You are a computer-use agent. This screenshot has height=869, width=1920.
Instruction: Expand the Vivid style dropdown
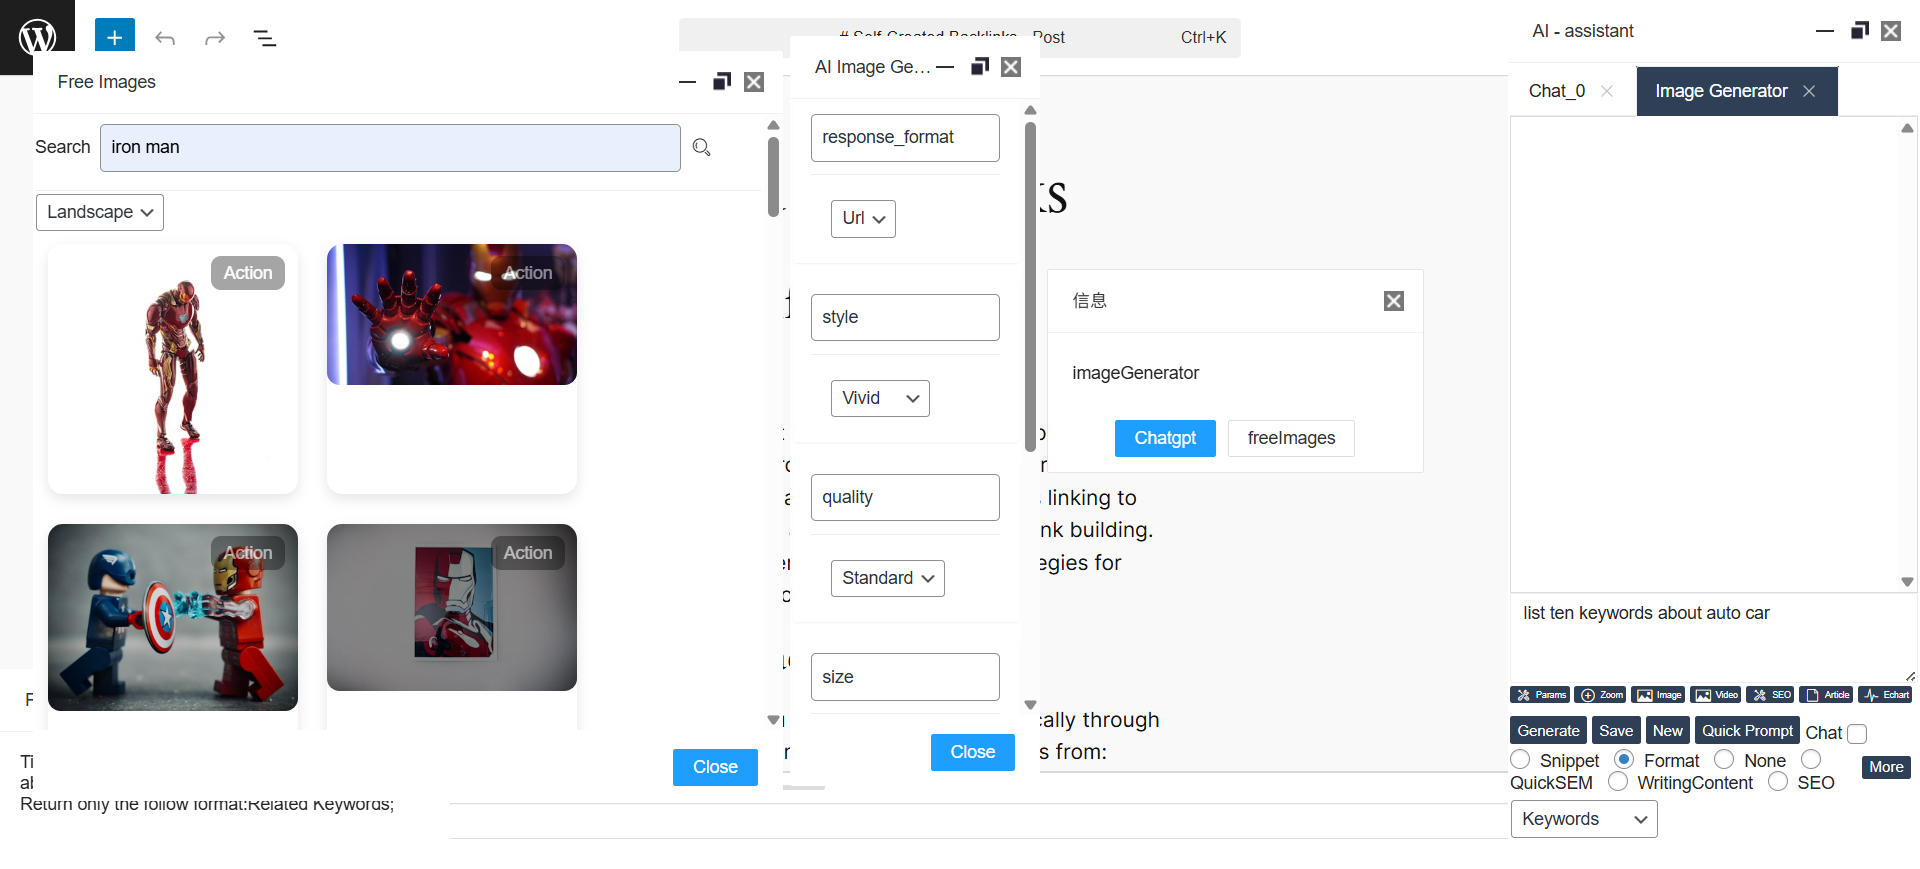(880, 398)
